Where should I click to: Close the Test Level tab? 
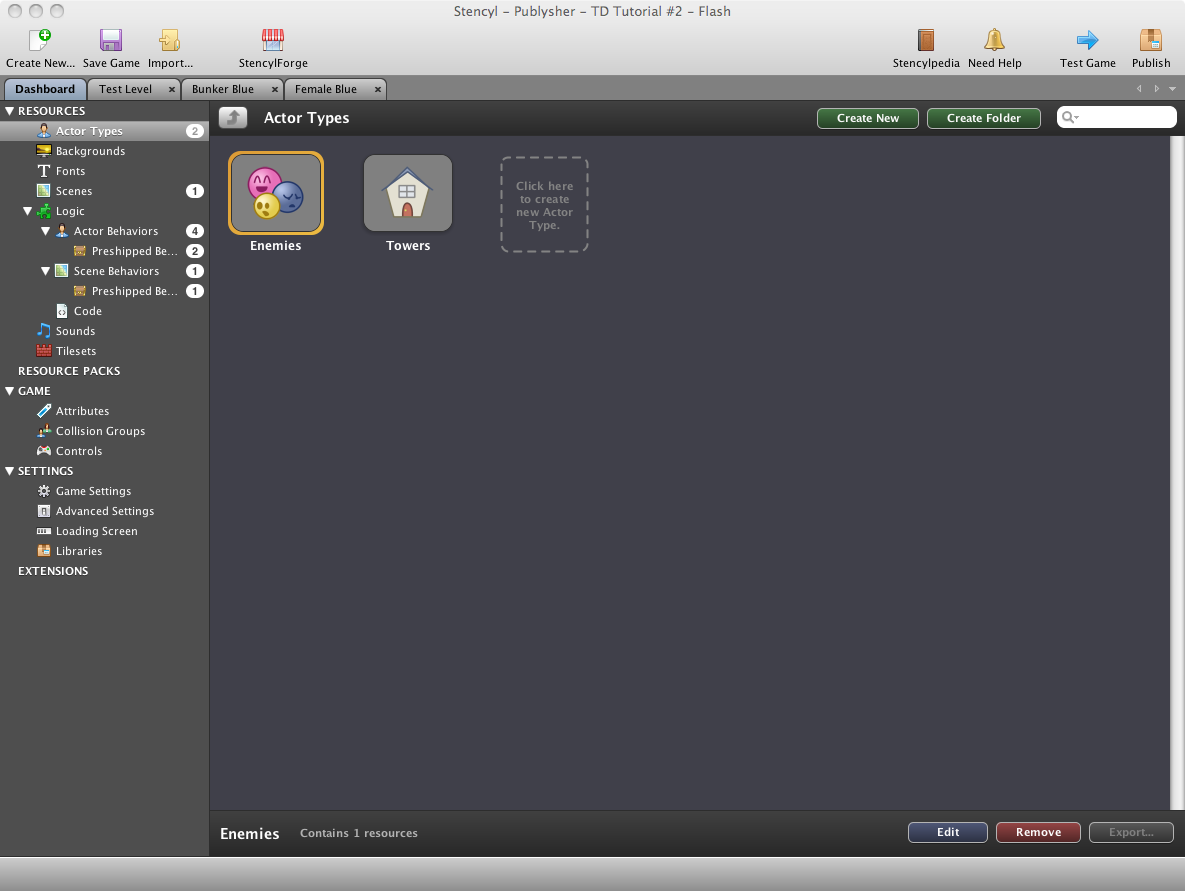coord(172,89)
